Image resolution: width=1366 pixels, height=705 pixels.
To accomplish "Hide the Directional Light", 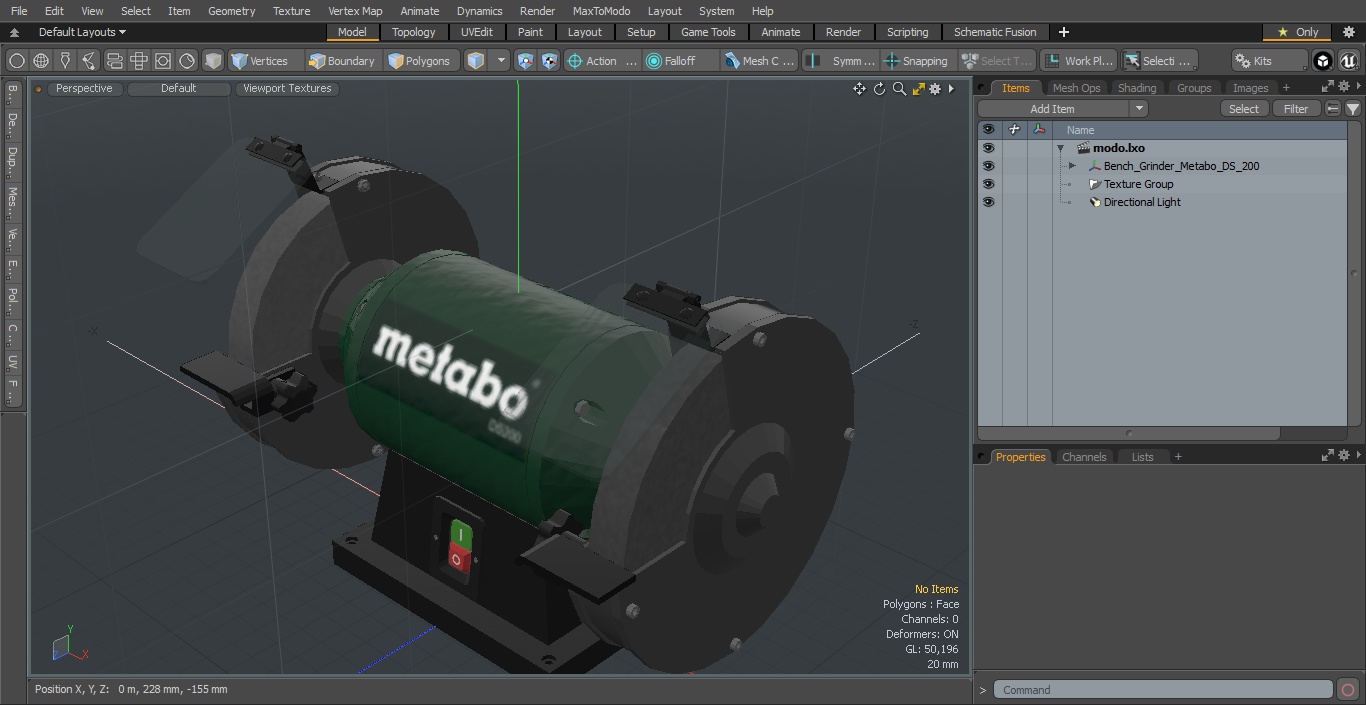I will coord(988,202).
